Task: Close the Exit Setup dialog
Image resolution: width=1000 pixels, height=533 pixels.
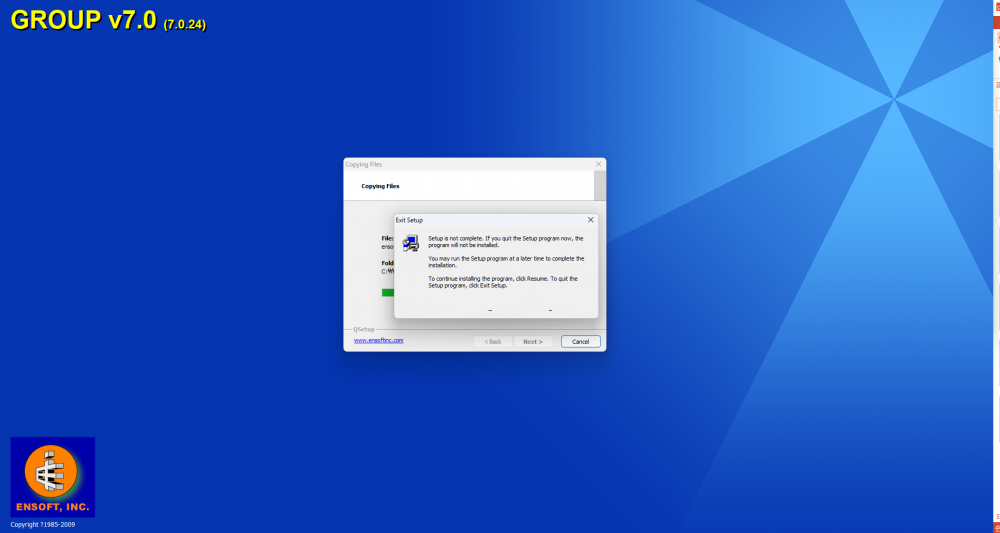Action: click(x=591, y=220)
